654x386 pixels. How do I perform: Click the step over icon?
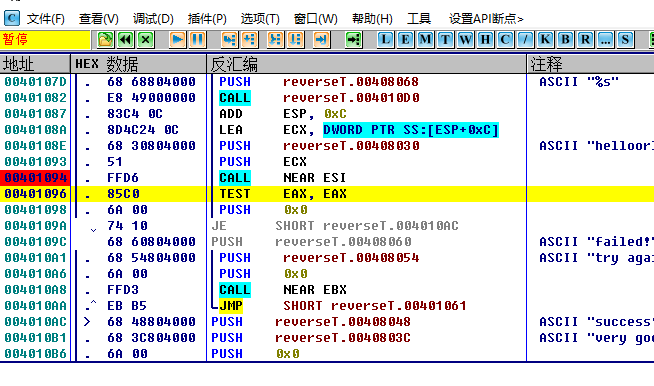(249, 40)
